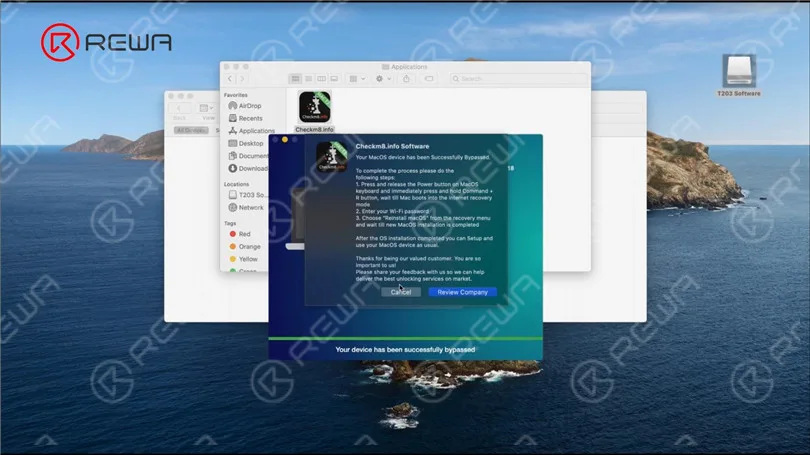Screen dimensions: 810x455
Task: Select Downloads in Finder sidebar
Action: (x=248, y=168)
